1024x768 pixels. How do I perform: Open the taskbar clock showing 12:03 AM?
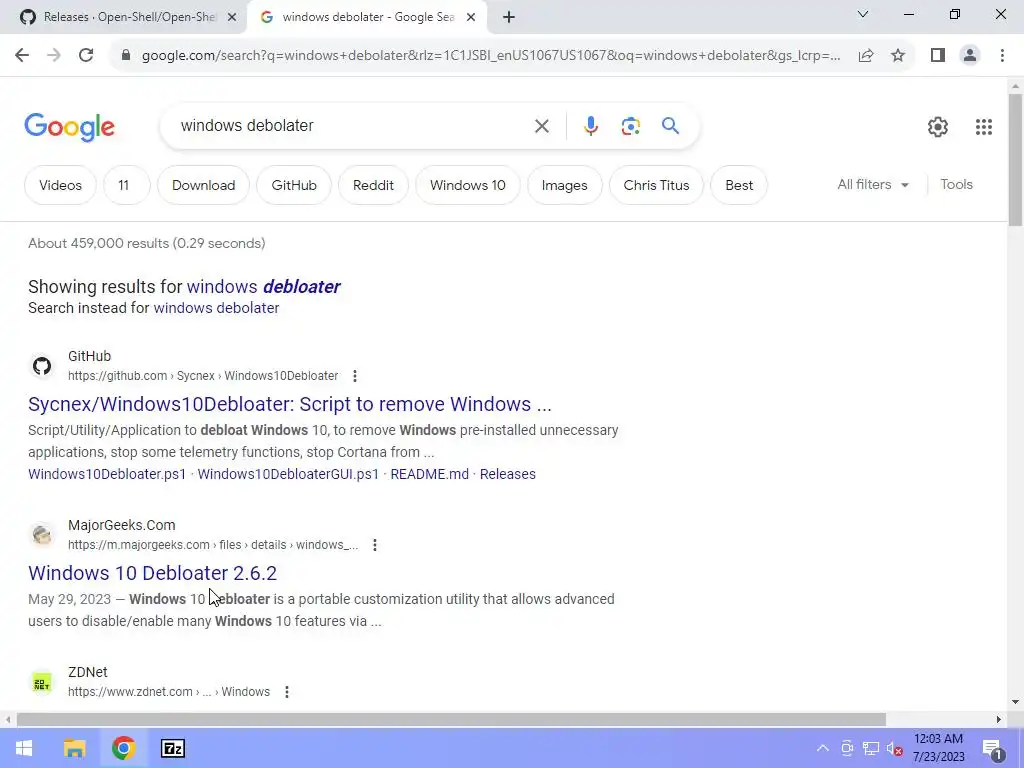coord(938,748)
